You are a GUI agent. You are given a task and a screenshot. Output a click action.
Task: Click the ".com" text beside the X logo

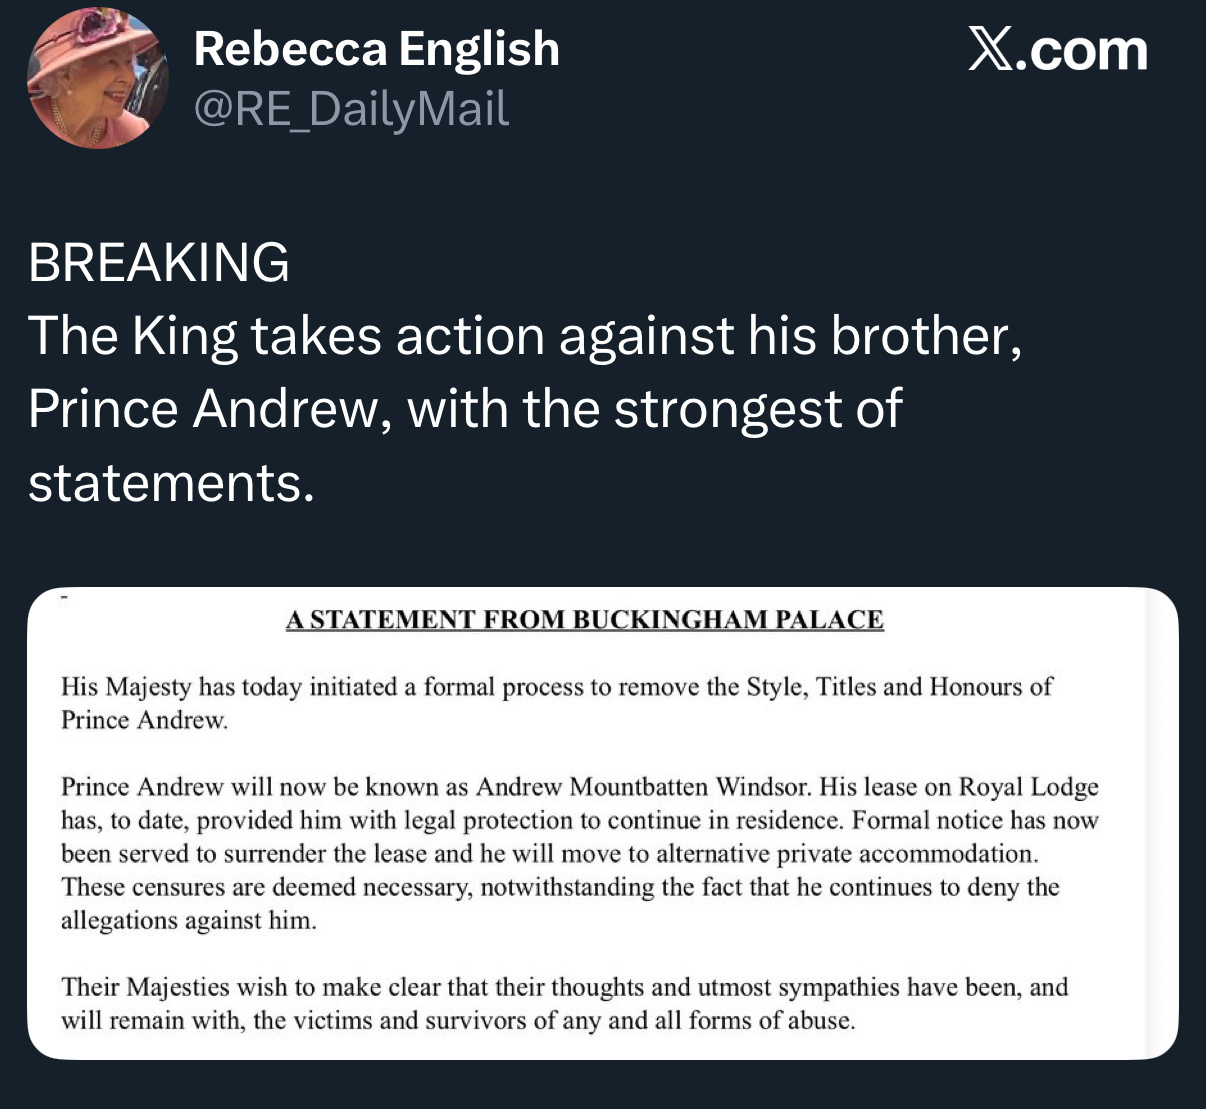1081,51
